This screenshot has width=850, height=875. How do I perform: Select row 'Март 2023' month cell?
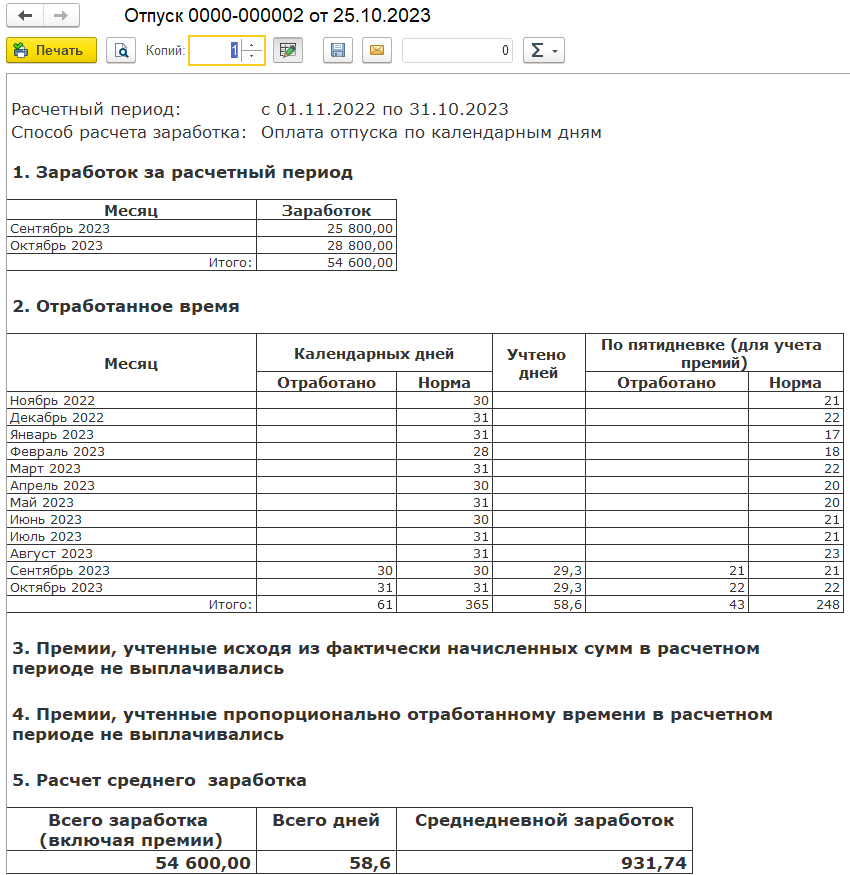pos(132,468)
